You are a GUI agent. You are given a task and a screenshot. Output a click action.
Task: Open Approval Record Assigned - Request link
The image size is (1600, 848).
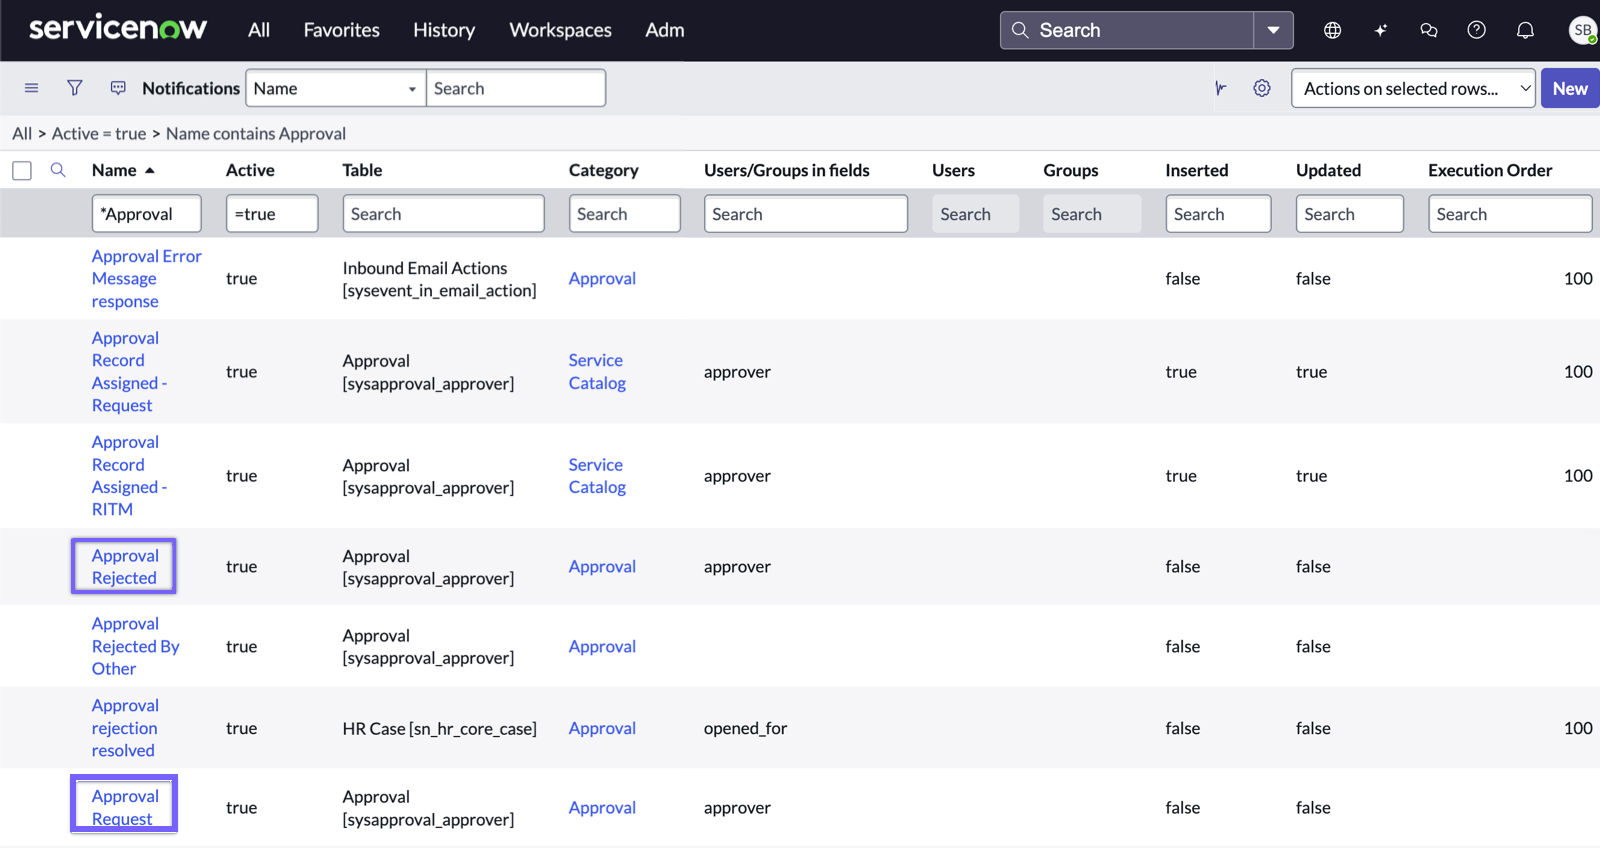[129, 372]
